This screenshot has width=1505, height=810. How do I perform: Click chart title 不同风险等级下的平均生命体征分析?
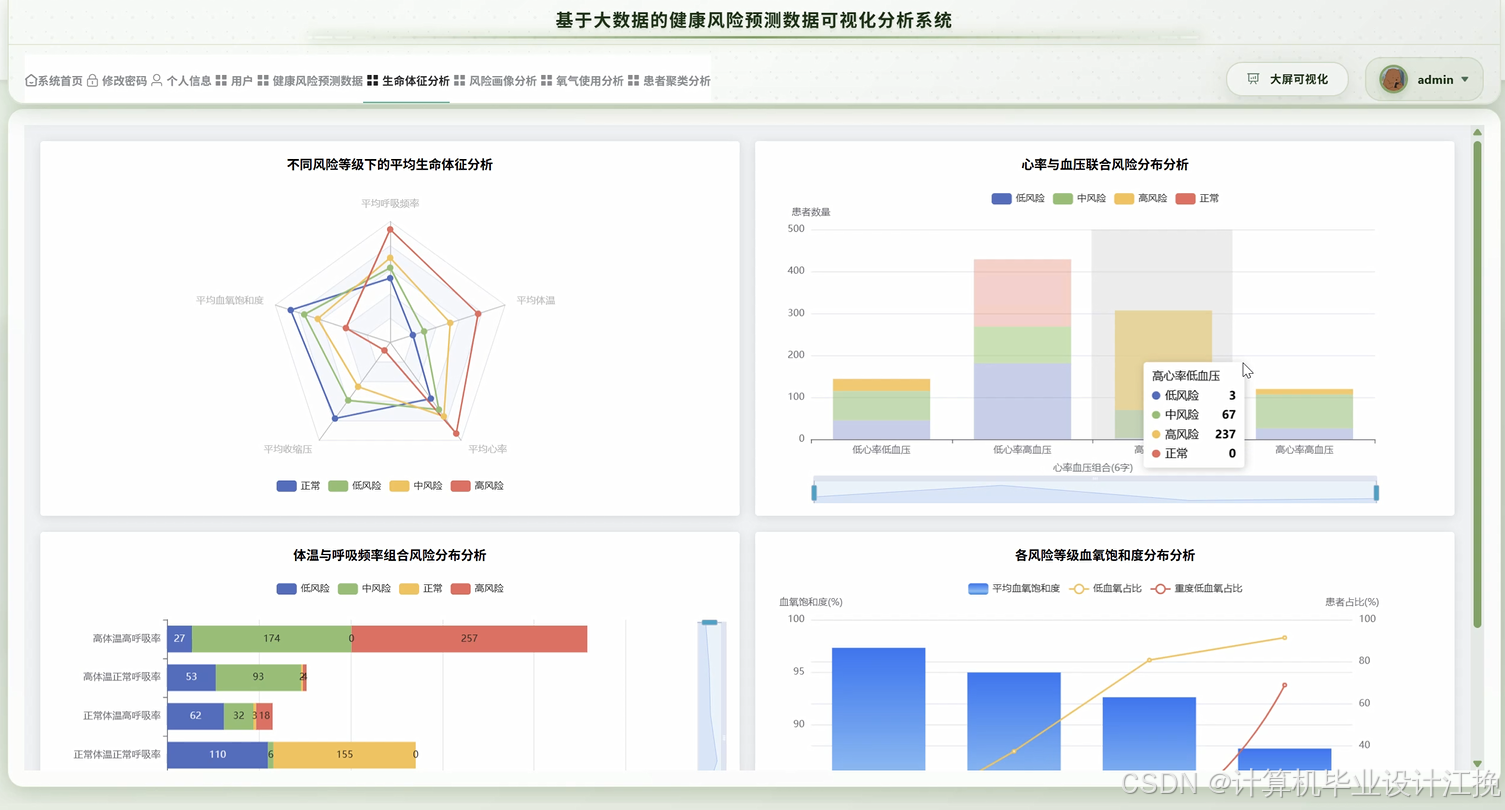click(390, 165)
